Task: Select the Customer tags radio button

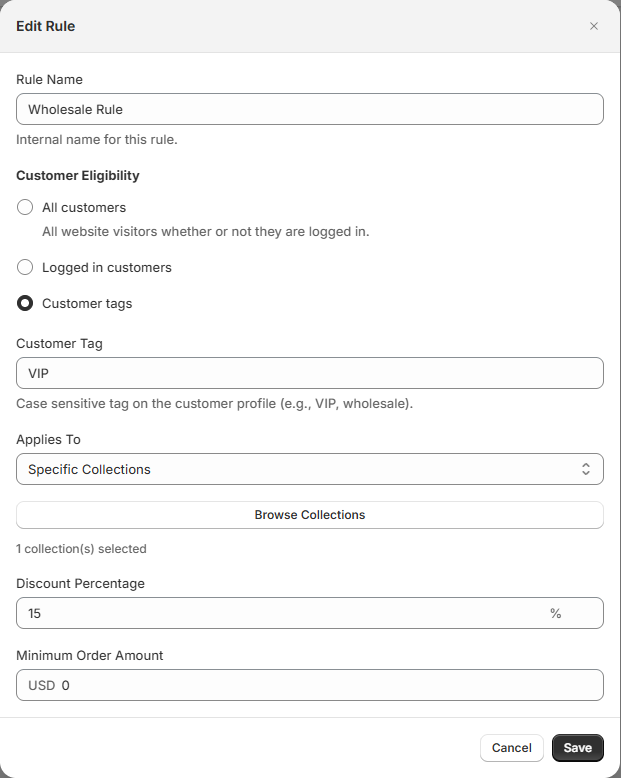Action: (25, 304)
